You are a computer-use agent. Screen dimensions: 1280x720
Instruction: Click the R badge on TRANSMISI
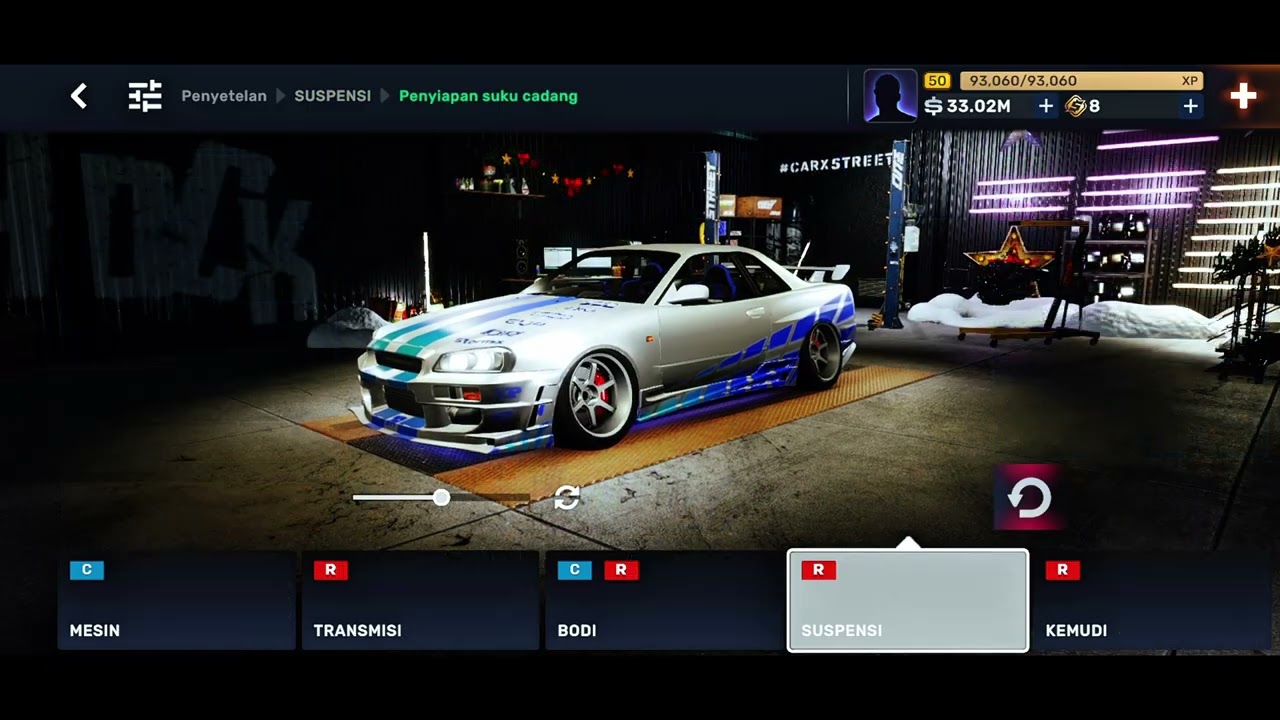[331, 570]
